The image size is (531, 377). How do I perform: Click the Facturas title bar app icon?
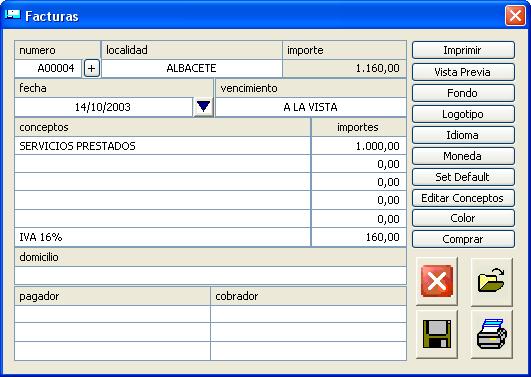pos(13,15)
